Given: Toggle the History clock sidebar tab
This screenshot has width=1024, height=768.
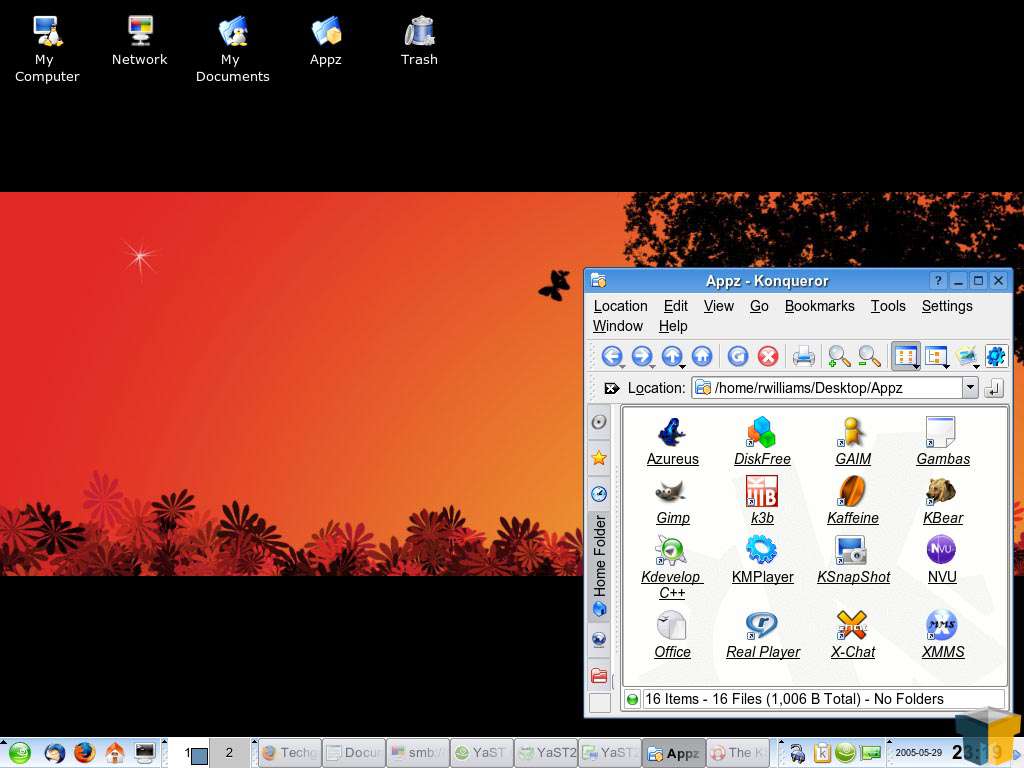Looking at the screenshot, I should coord(599,494).
